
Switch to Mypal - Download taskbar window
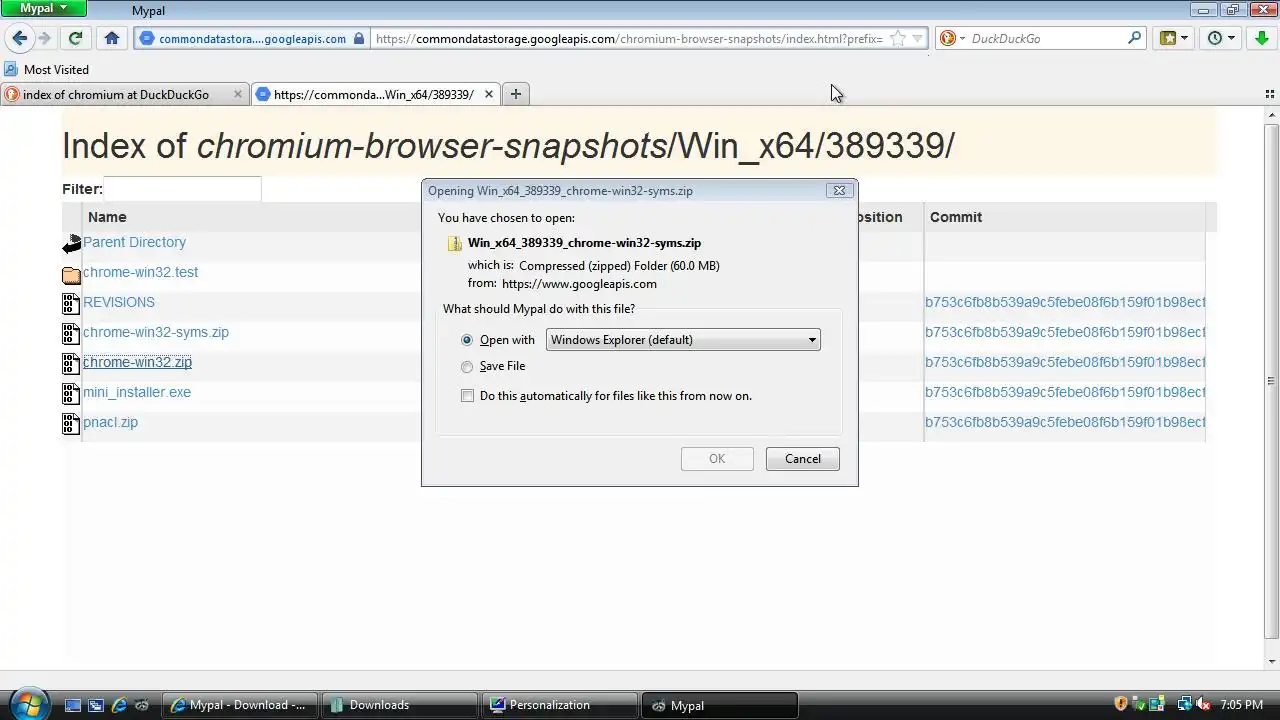[x=239, y=705]
